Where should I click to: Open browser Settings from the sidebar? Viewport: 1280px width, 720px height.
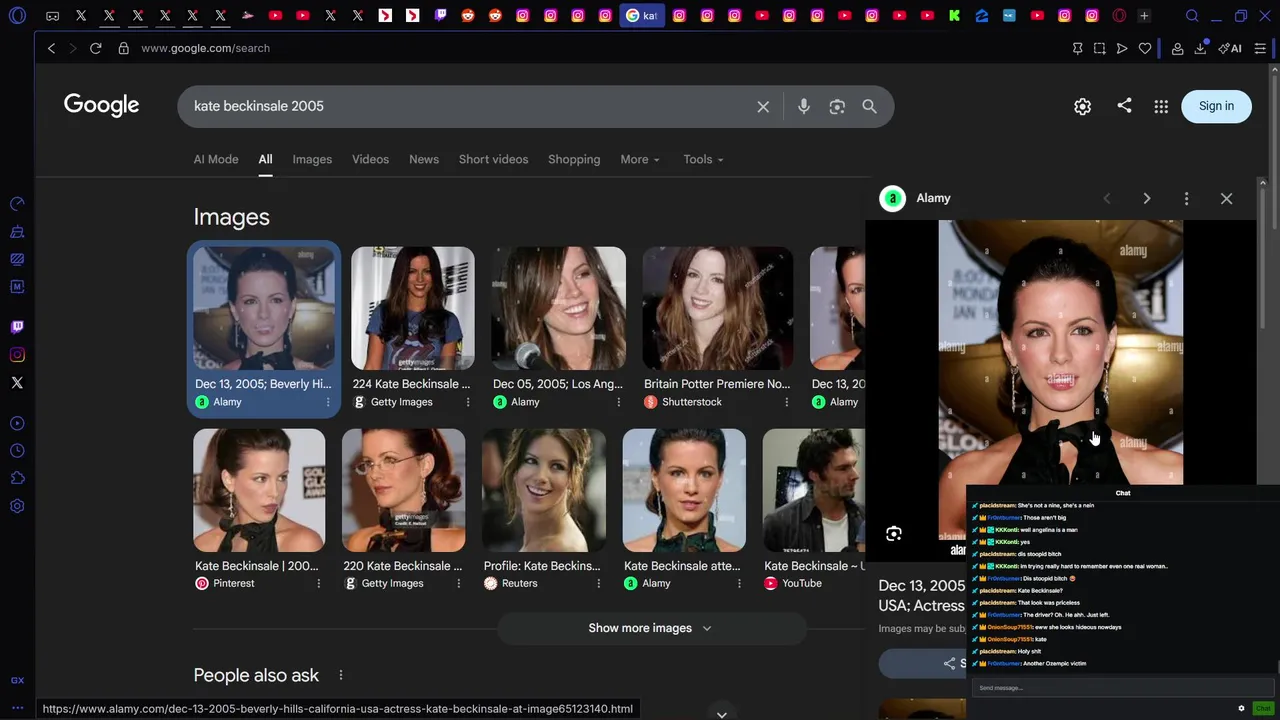(x=17, y=506)
